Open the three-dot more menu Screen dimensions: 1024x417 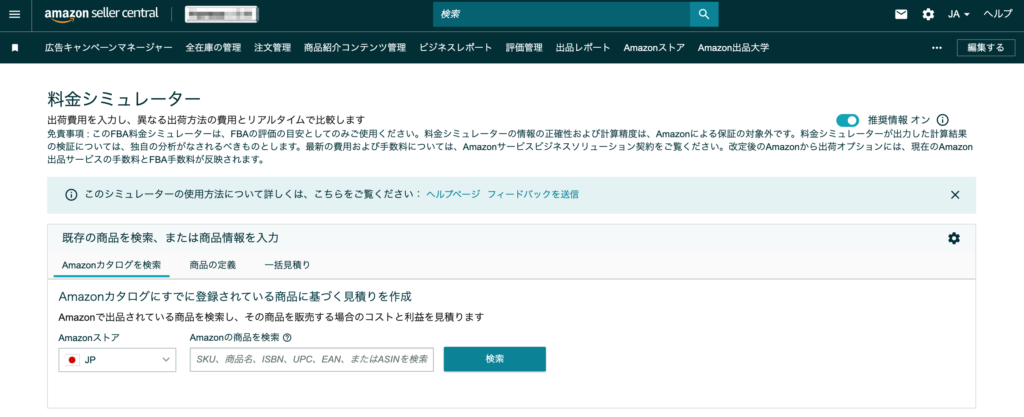click(x=936, y=48)
